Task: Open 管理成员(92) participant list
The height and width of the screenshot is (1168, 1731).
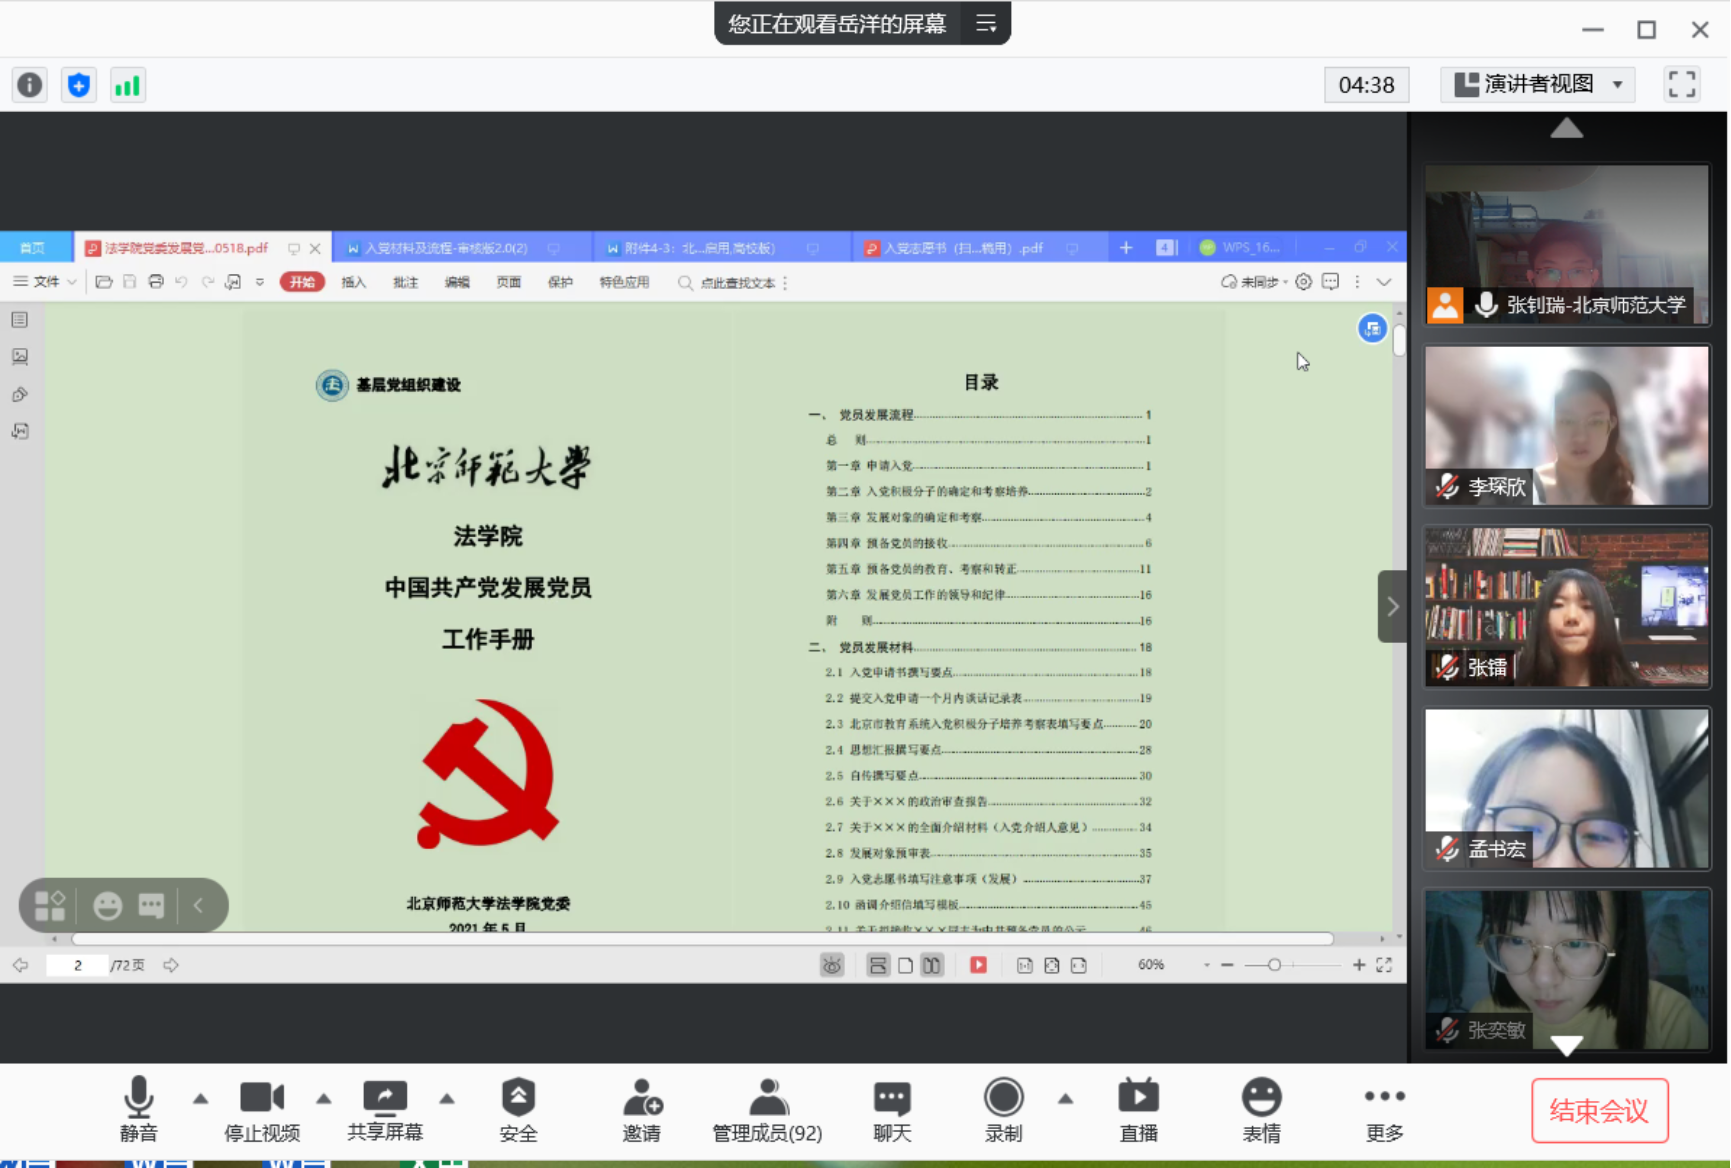Action: coord(766,1108)
